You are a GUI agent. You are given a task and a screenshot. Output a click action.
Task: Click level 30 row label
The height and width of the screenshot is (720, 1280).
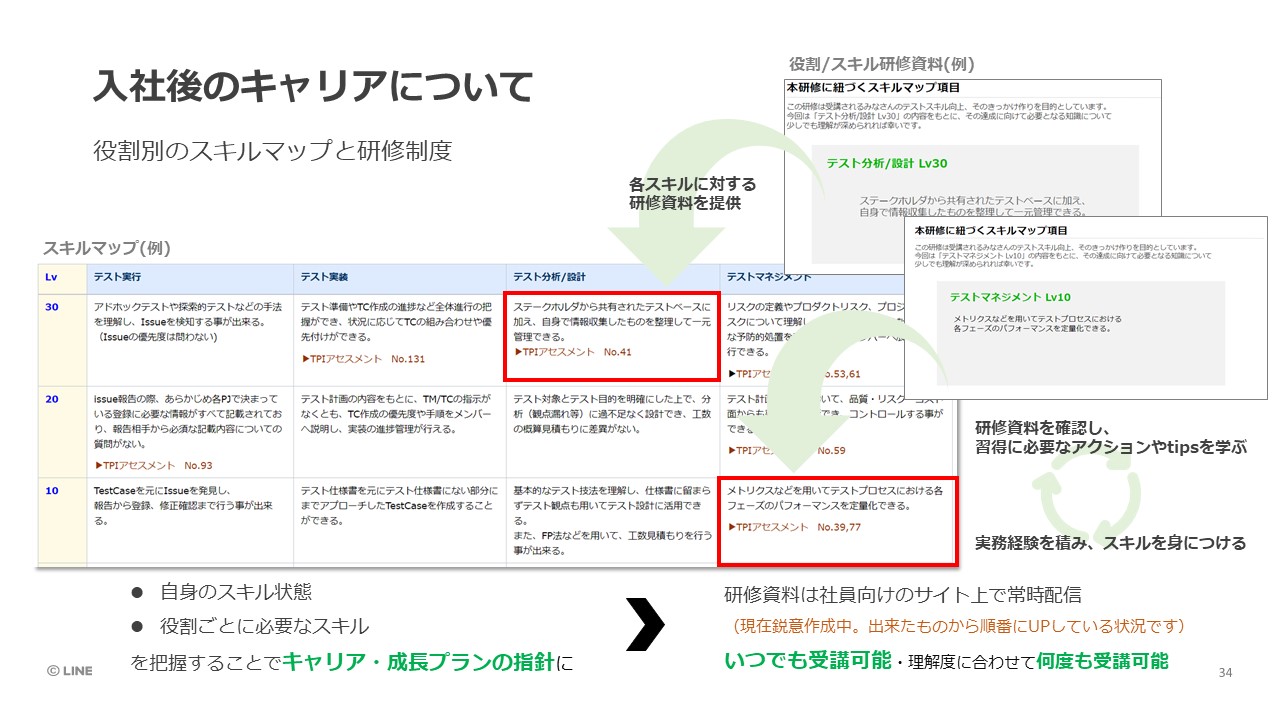point(52,306)
